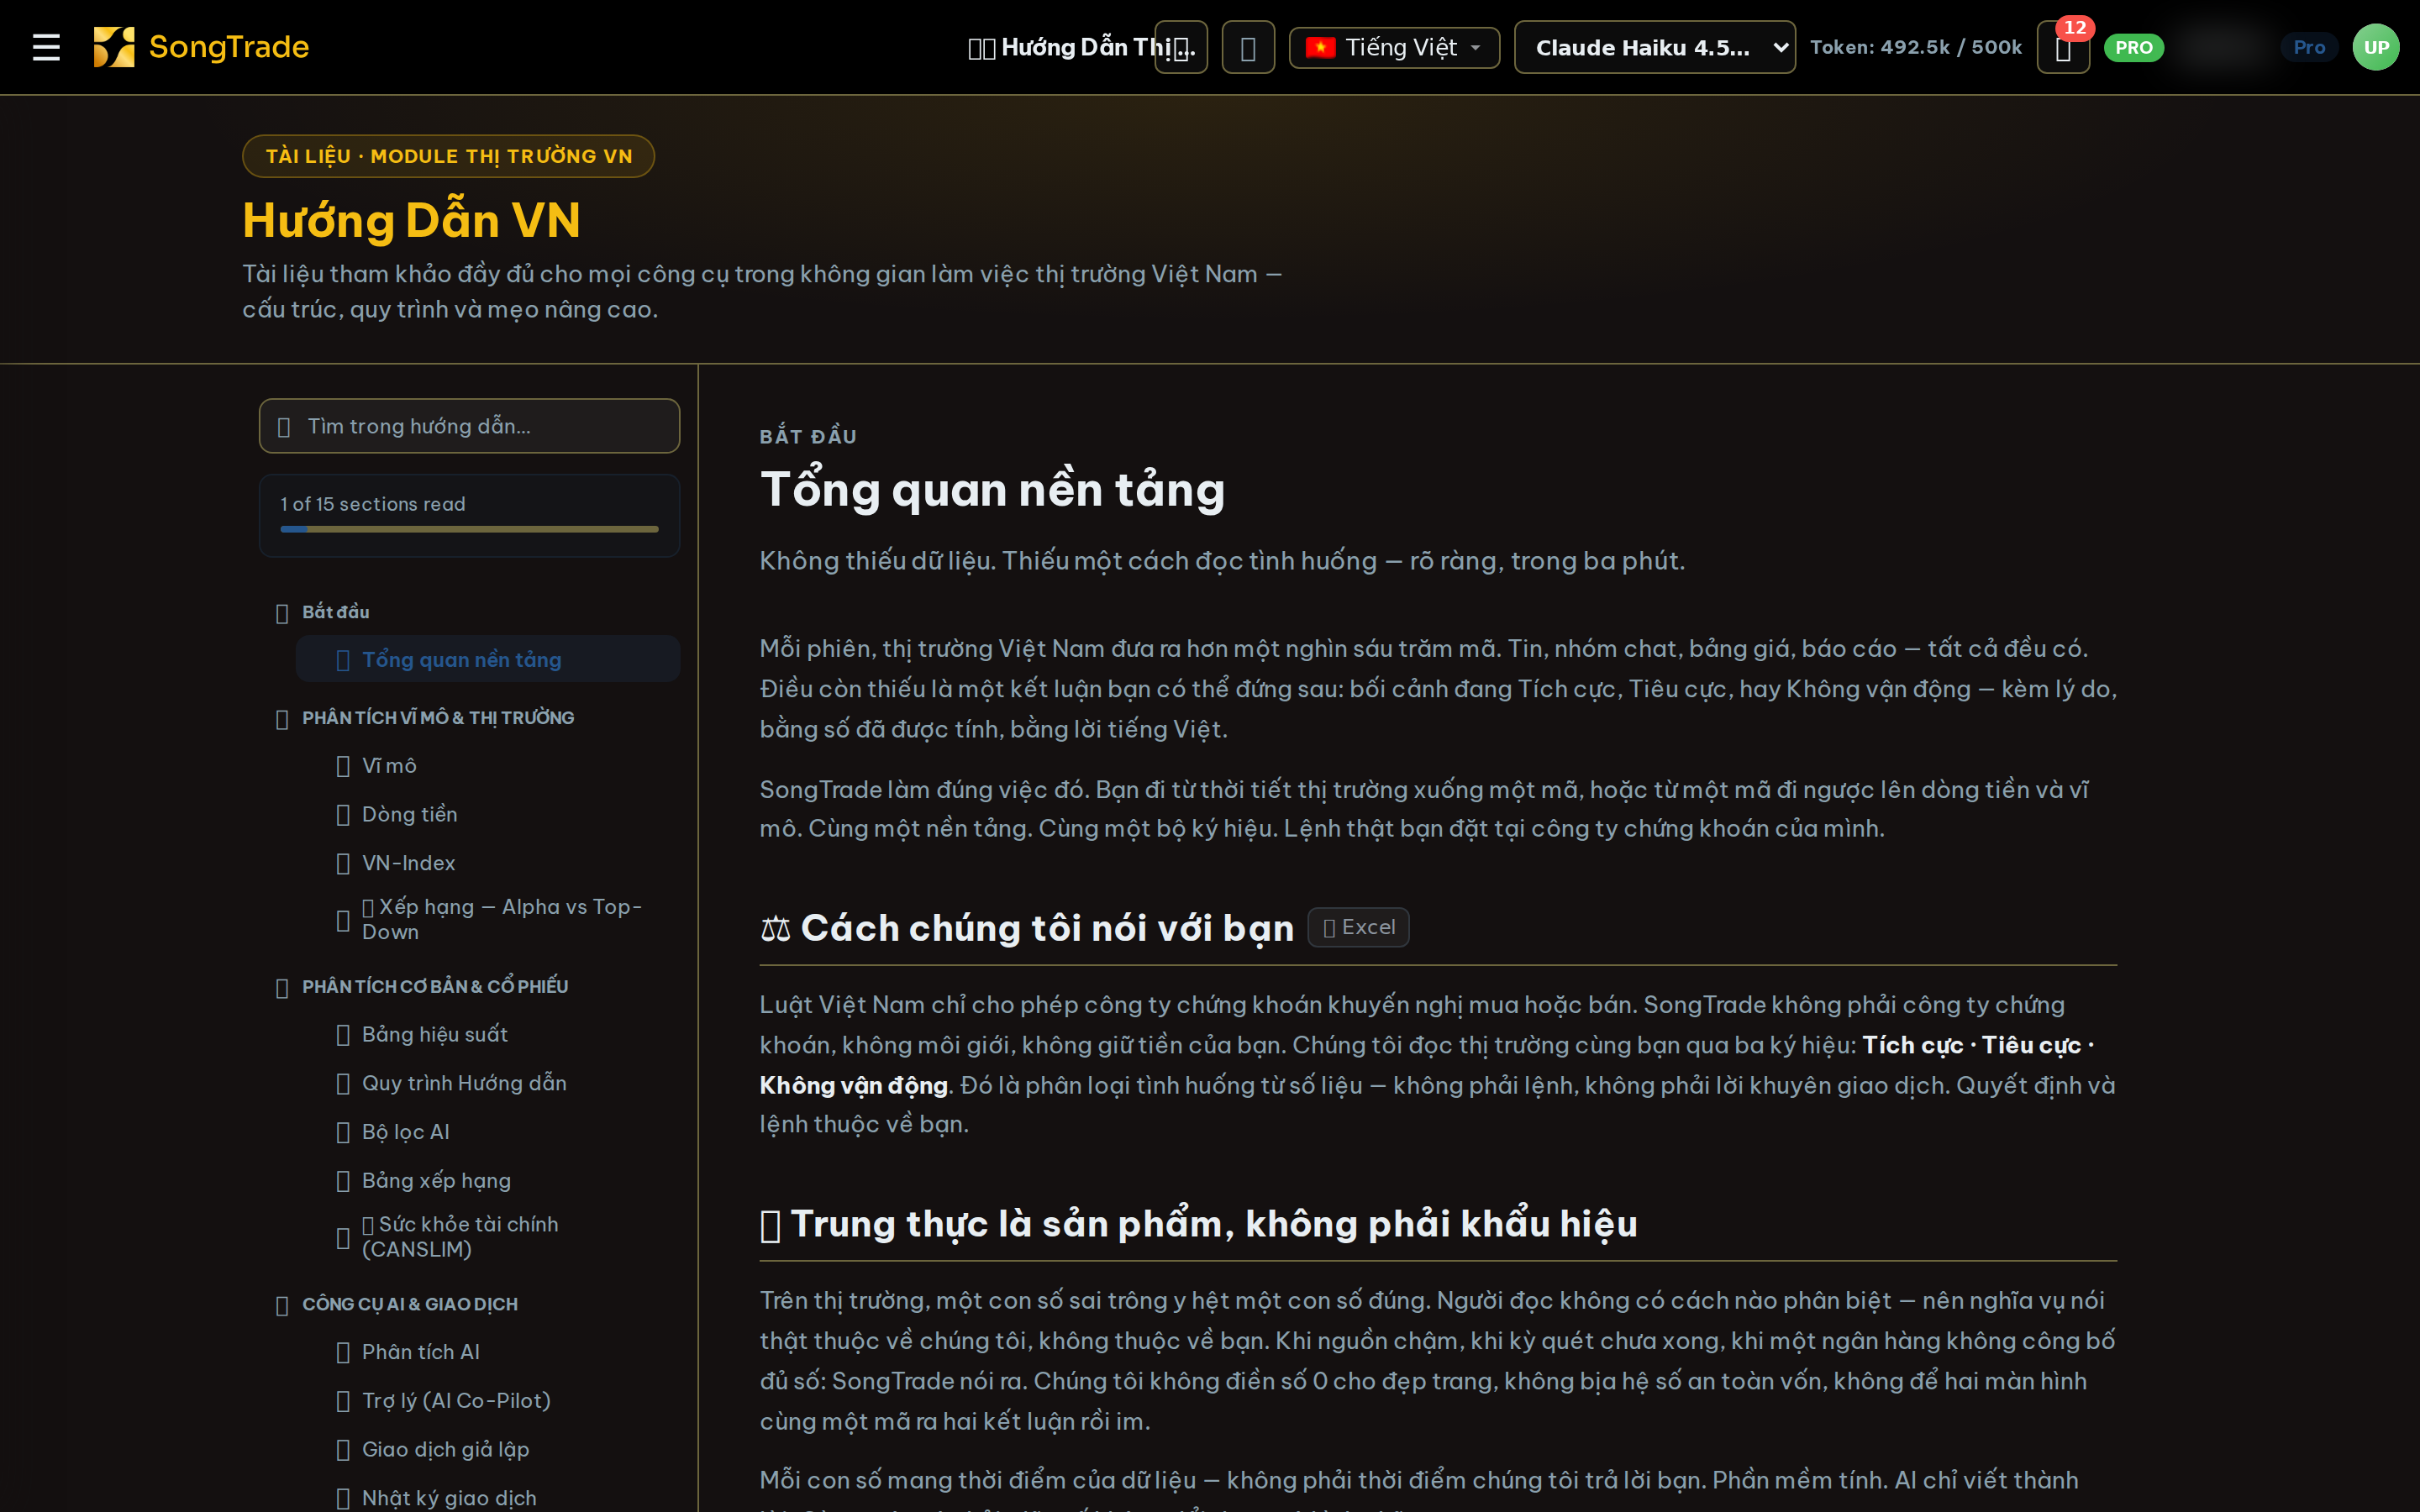Focus the 'Tìm trong hướng dẫn...' search field
Image resolution: width=2420 pixels, height=1512 pixels.
coord(469,426)
